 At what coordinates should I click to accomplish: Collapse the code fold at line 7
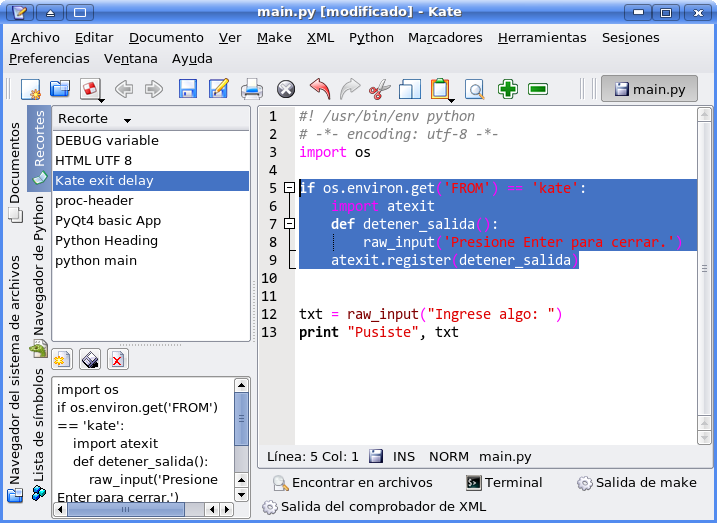[289, 224]
